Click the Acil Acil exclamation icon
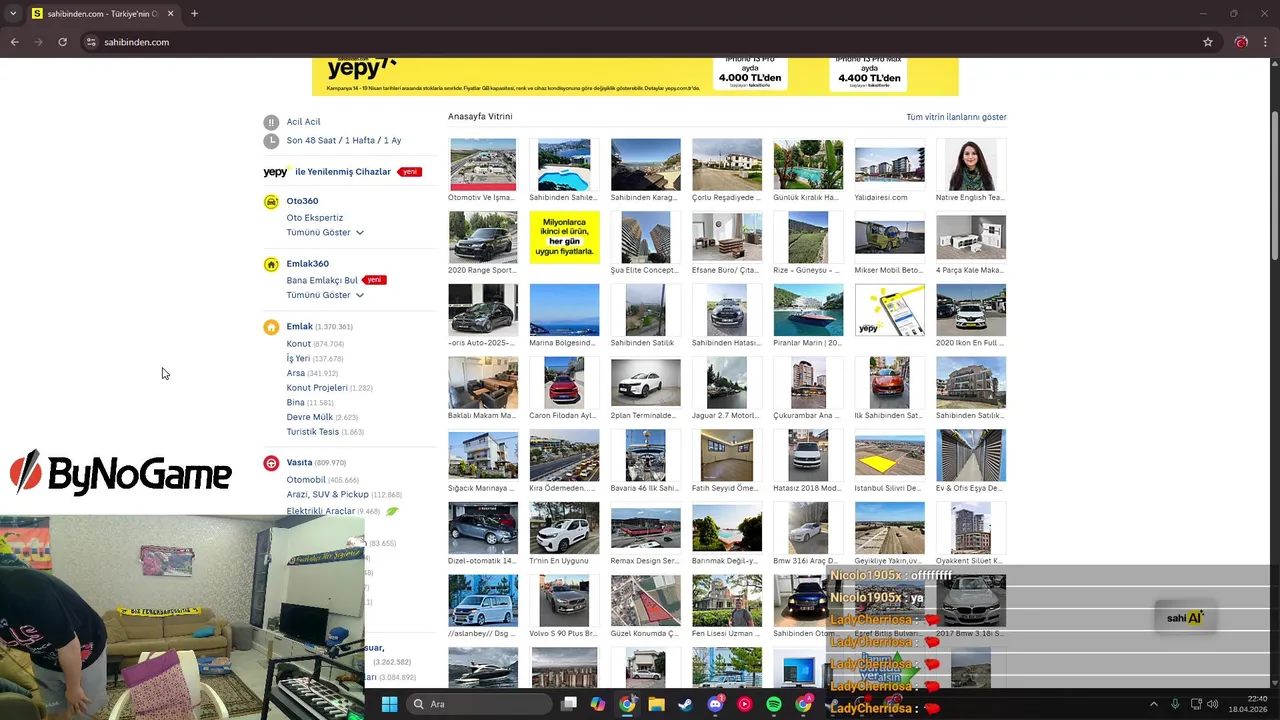 (x=271, y=122)
